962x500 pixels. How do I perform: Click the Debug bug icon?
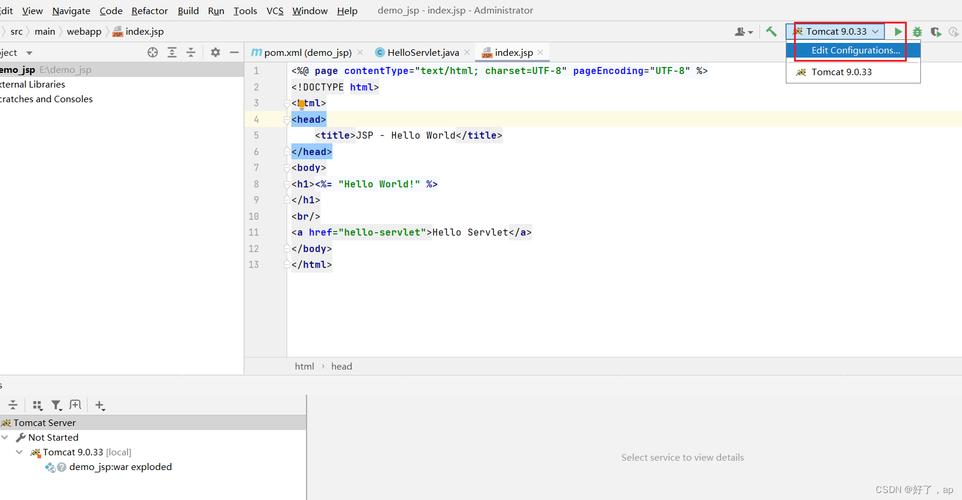(917, 31)
